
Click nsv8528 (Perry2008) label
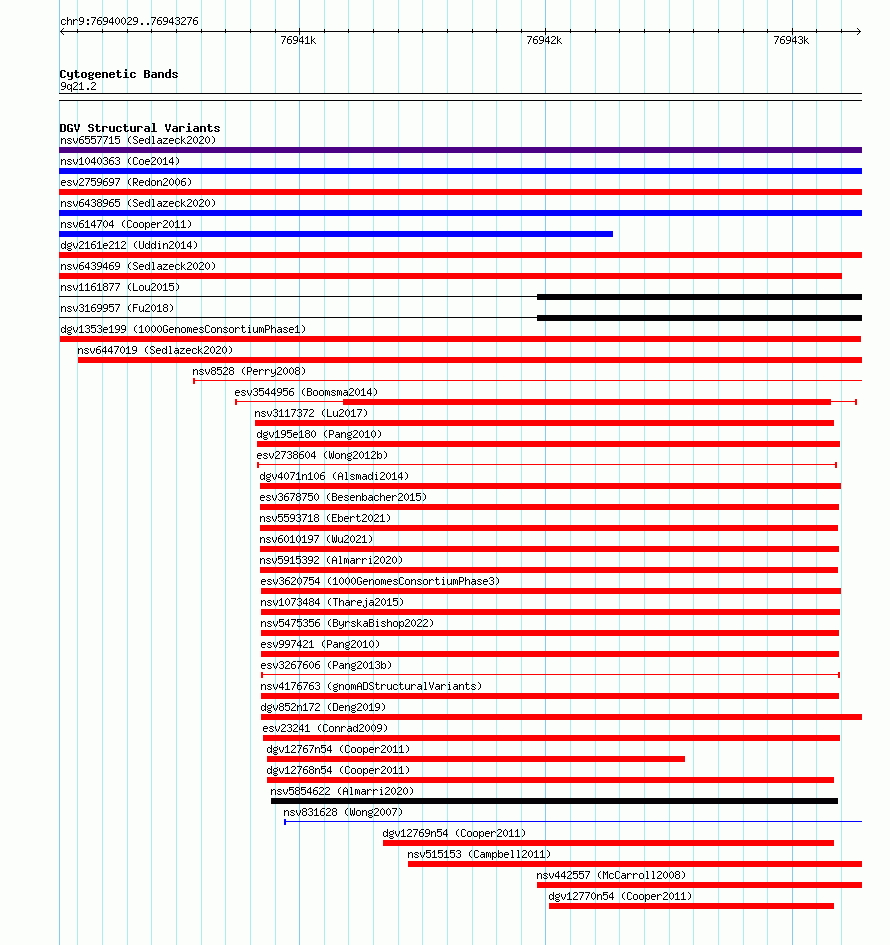[x=249, y=372]
